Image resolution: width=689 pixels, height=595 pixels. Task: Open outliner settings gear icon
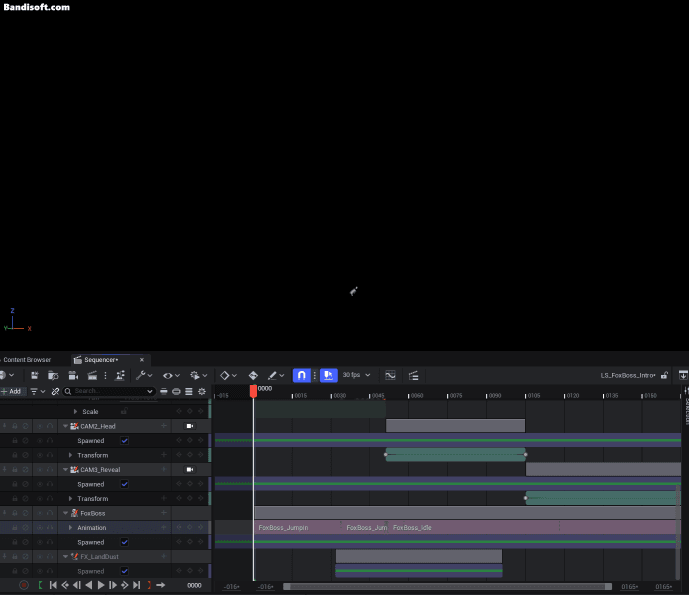[x=202, y=391]
